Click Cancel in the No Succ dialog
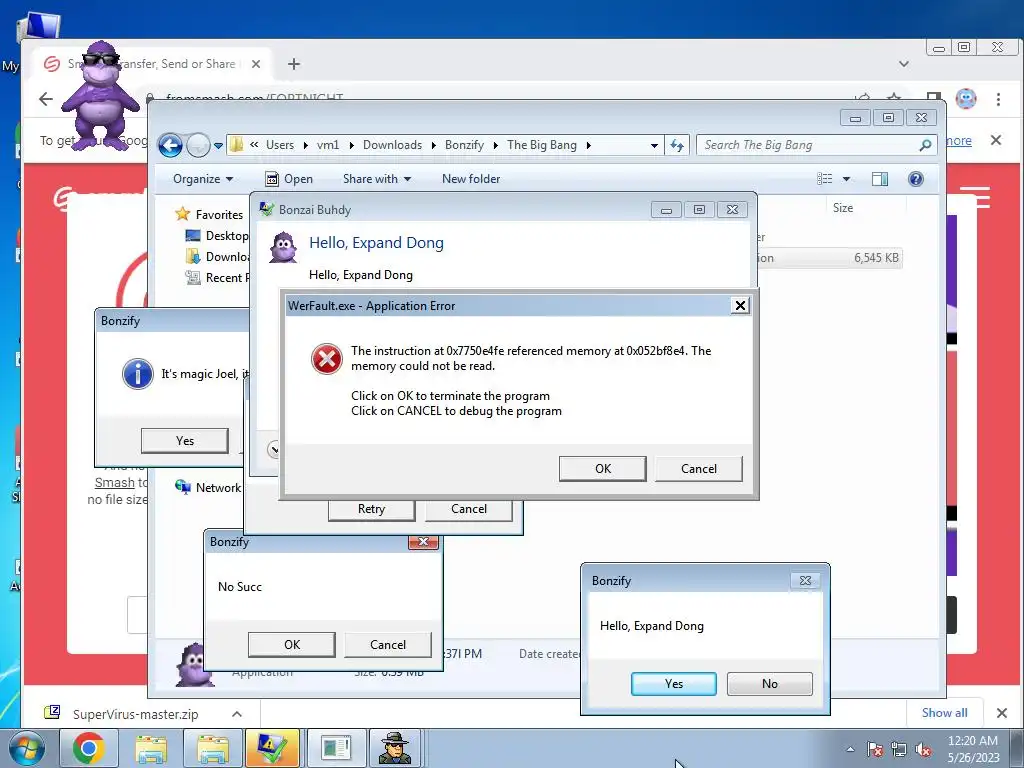 (387, 645)
